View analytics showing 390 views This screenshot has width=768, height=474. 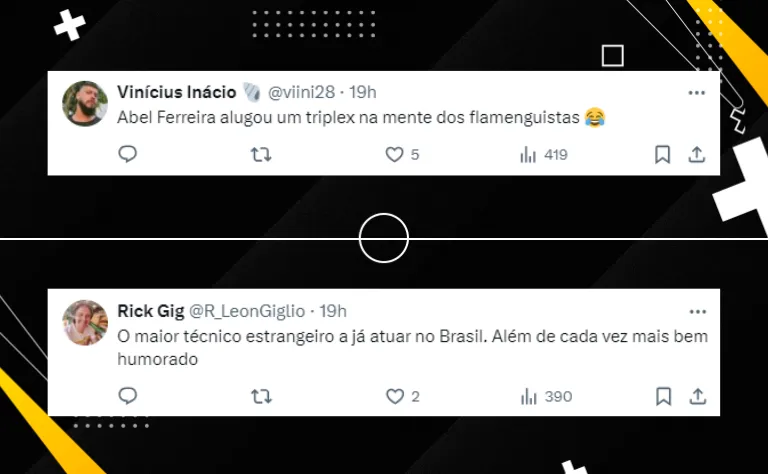pos(546,396)
